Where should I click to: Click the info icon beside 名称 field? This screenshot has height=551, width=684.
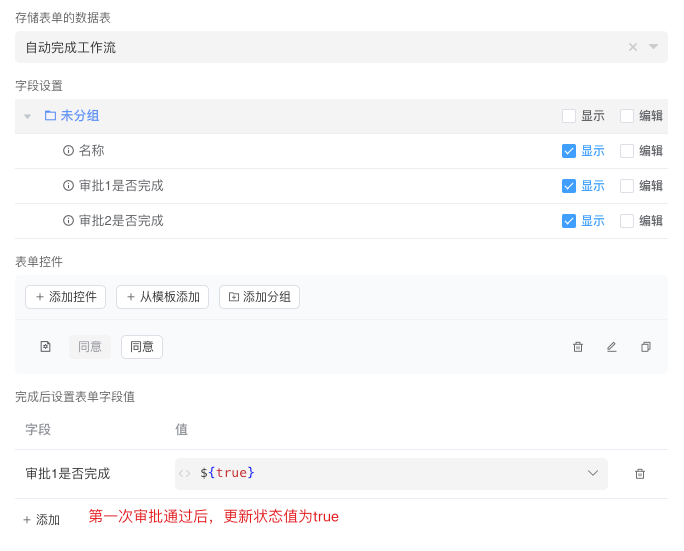click(68, 151)
